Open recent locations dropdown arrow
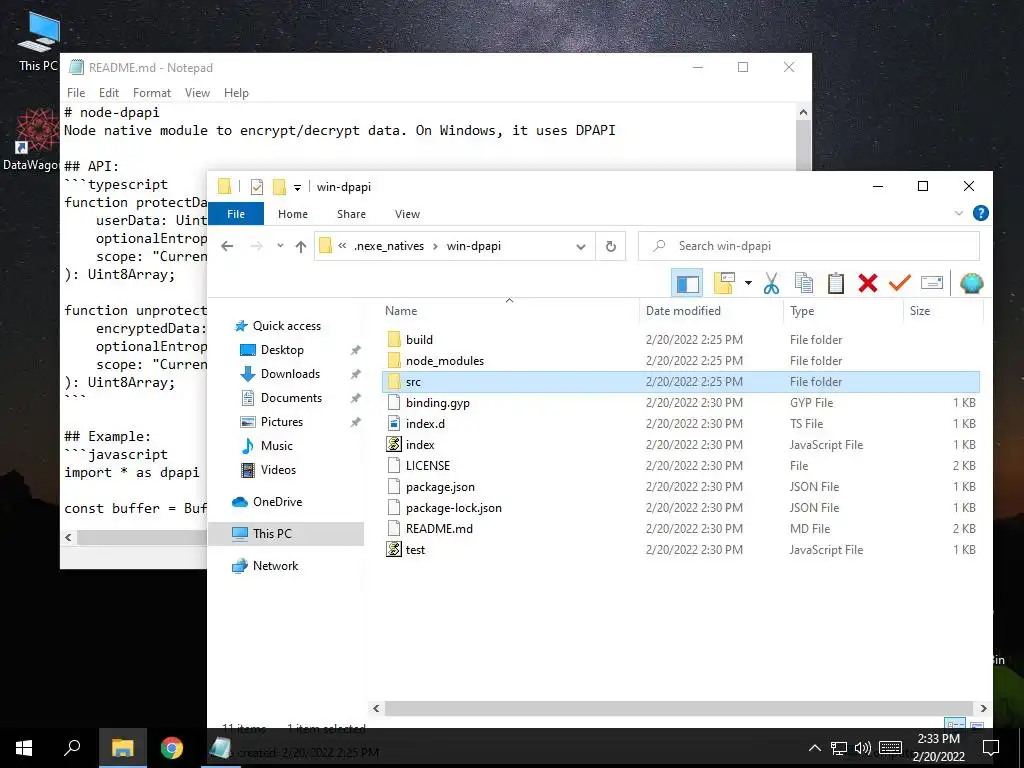 coord(280,246)
